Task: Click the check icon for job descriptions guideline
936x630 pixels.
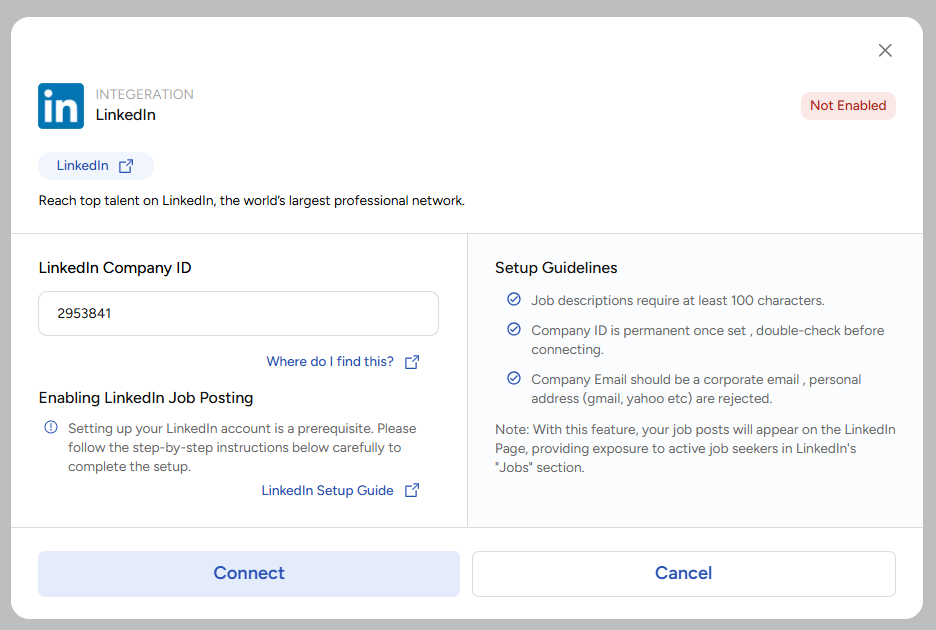Action: coord(514,299)
